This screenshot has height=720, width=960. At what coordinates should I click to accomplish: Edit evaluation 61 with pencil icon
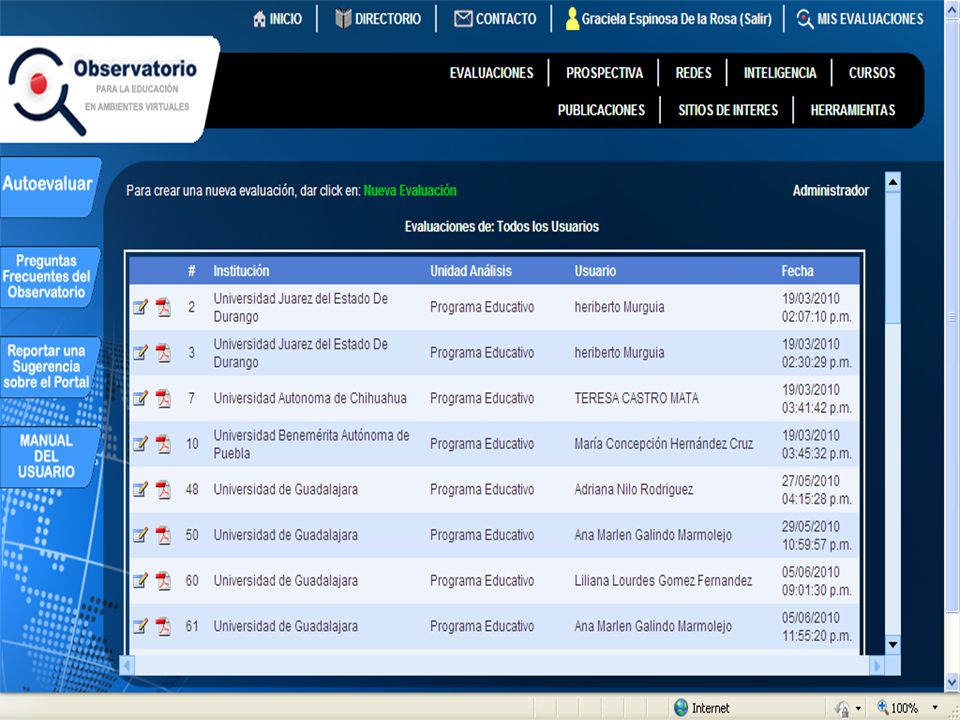(x=140, y=626)
